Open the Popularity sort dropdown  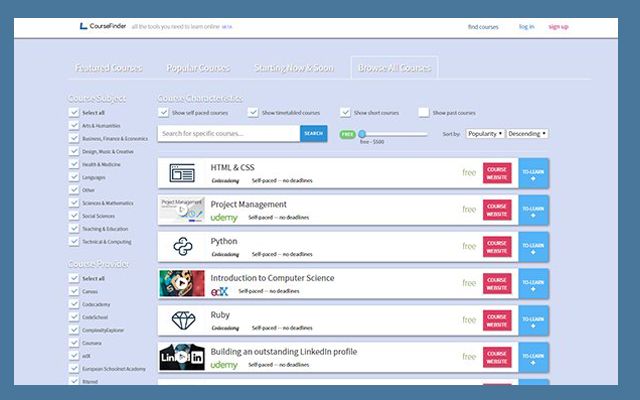click(x=484, y=133)
